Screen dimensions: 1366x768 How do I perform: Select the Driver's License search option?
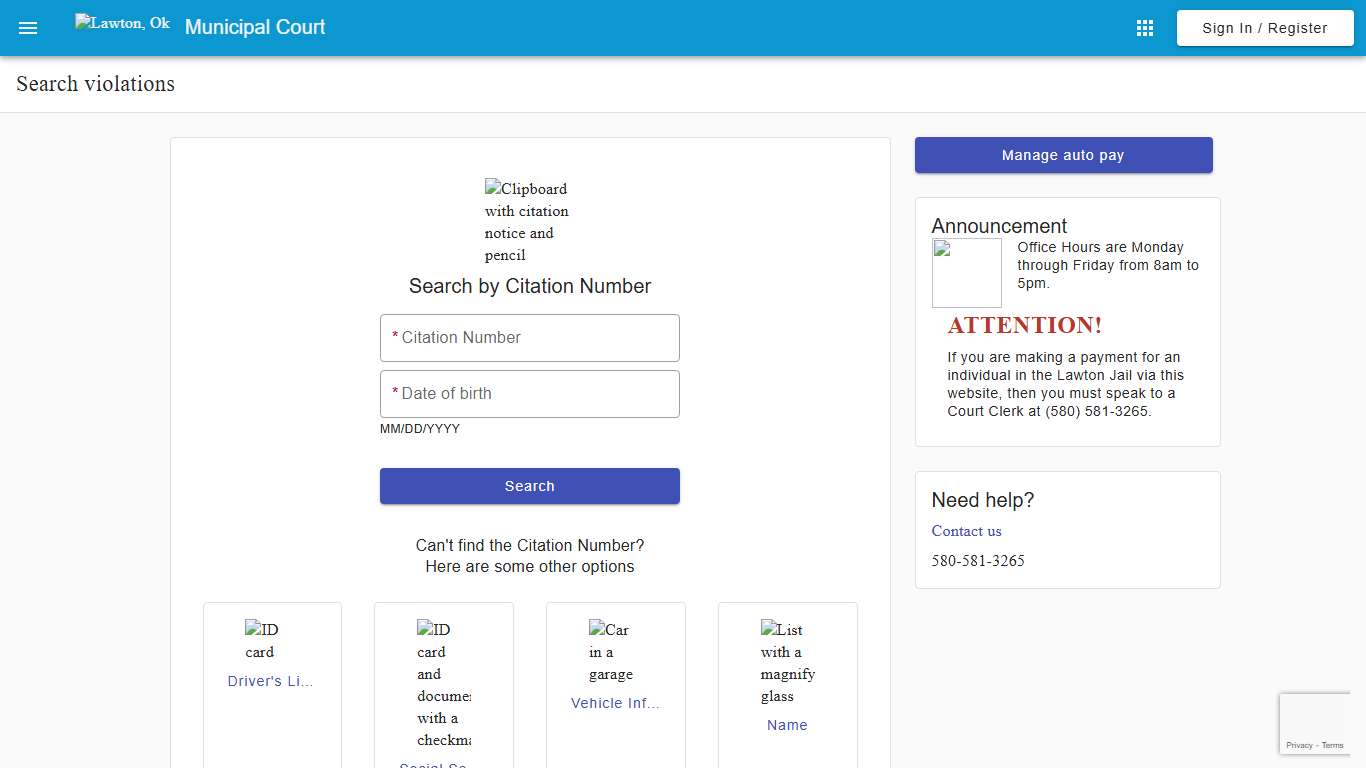(x=271, y=680)
